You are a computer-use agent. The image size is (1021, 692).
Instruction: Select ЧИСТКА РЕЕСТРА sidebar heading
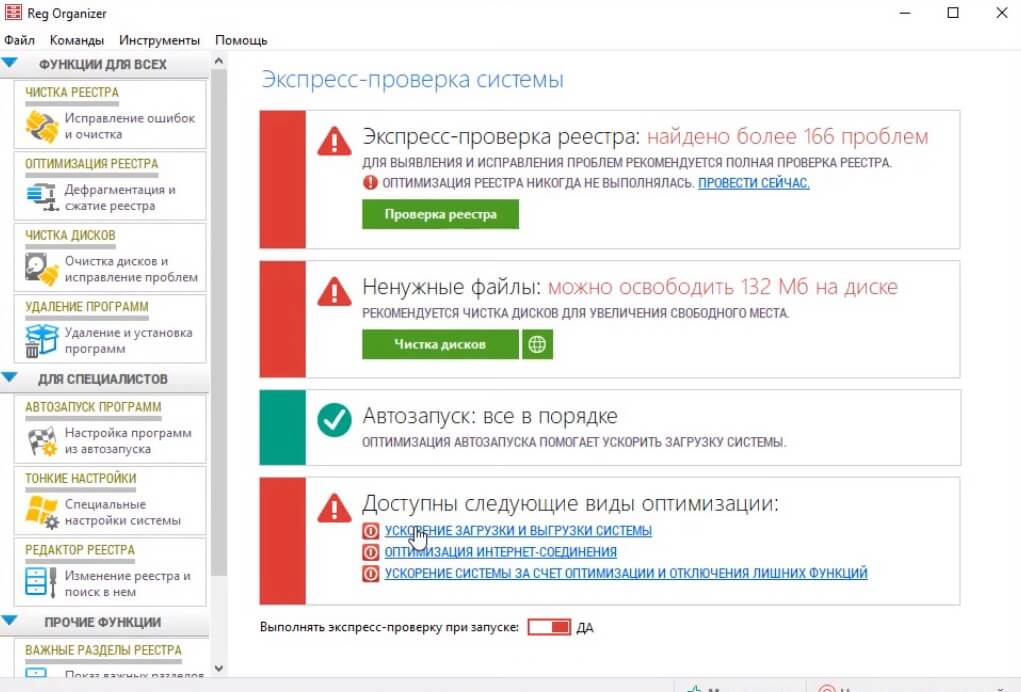[x=72, y=93]
